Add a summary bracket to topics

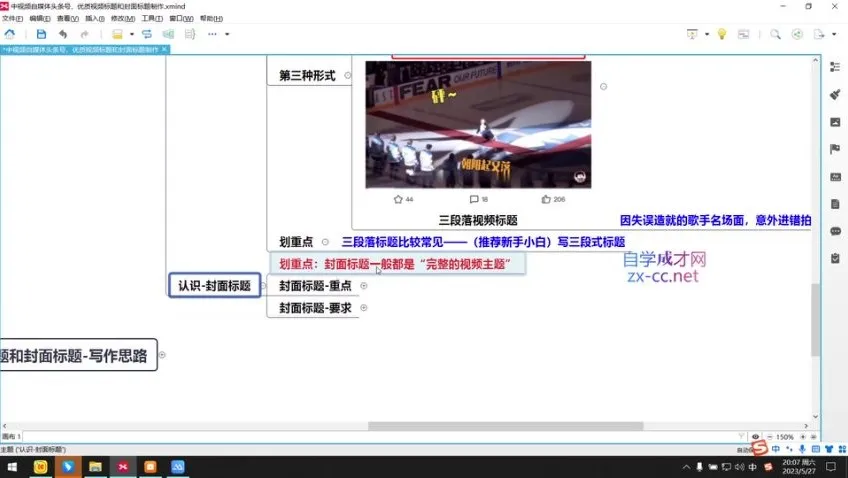coord(190,34)
